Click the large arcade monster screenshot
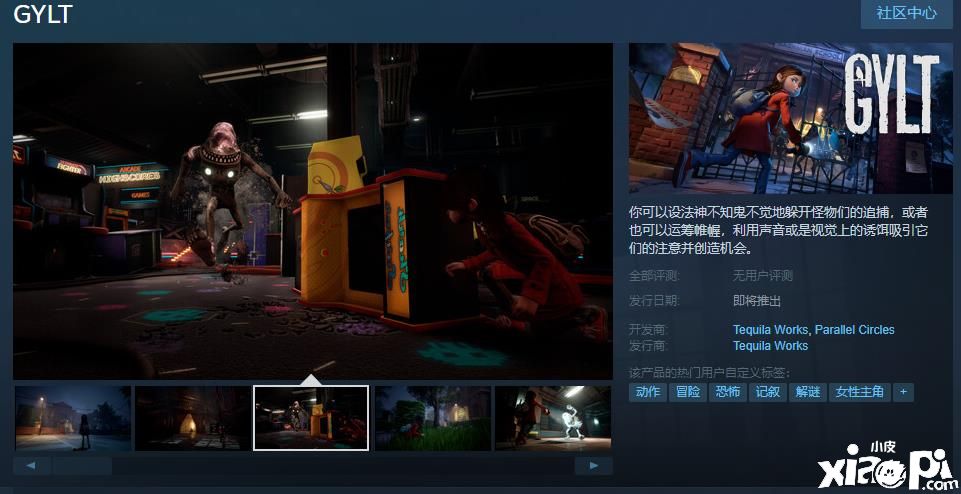This screenshot has height=494, width=961. [x=313, y=211]
